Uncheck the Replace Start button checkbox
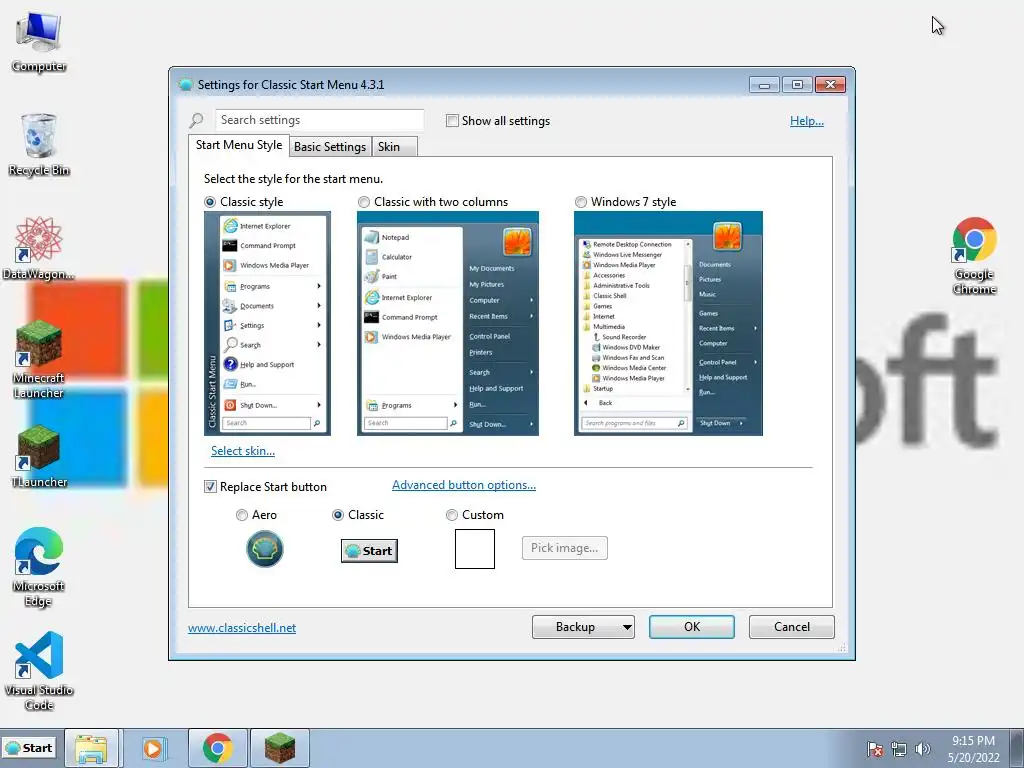 (210, 487)
